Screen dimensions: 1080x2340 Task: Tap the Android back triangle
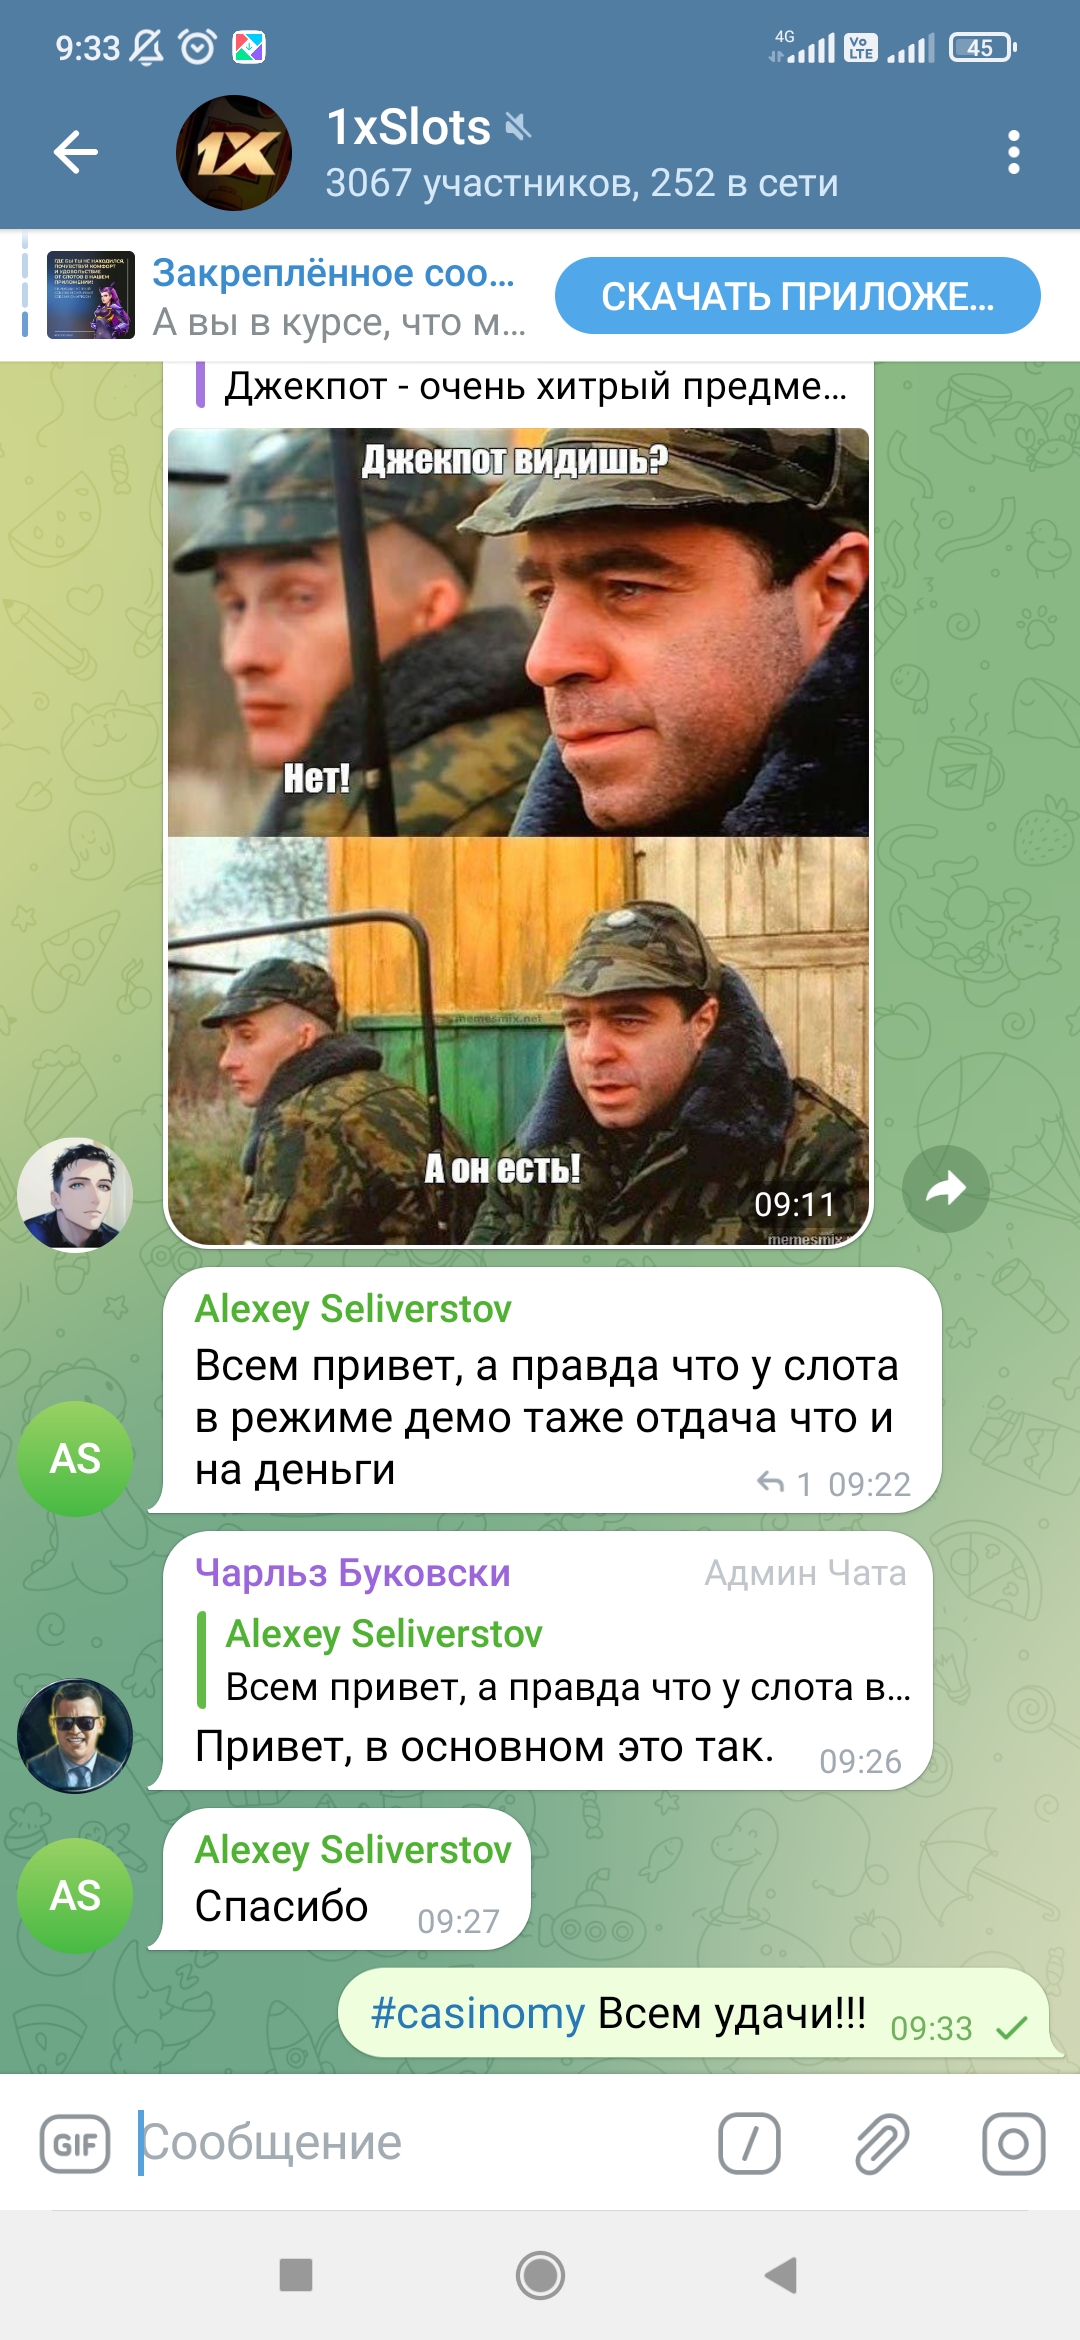point(781,2275)
